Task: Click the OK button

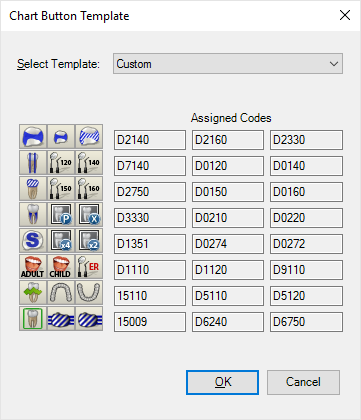Action: 222,382
